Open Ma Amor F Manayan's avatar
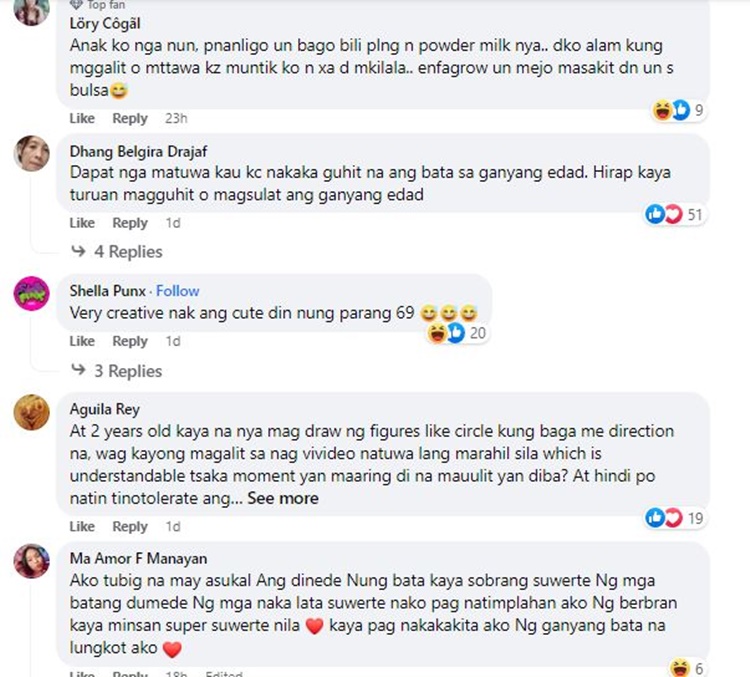The width and height of the screenshot is (750, 677). pyautogui.click(x=32, y=561)
